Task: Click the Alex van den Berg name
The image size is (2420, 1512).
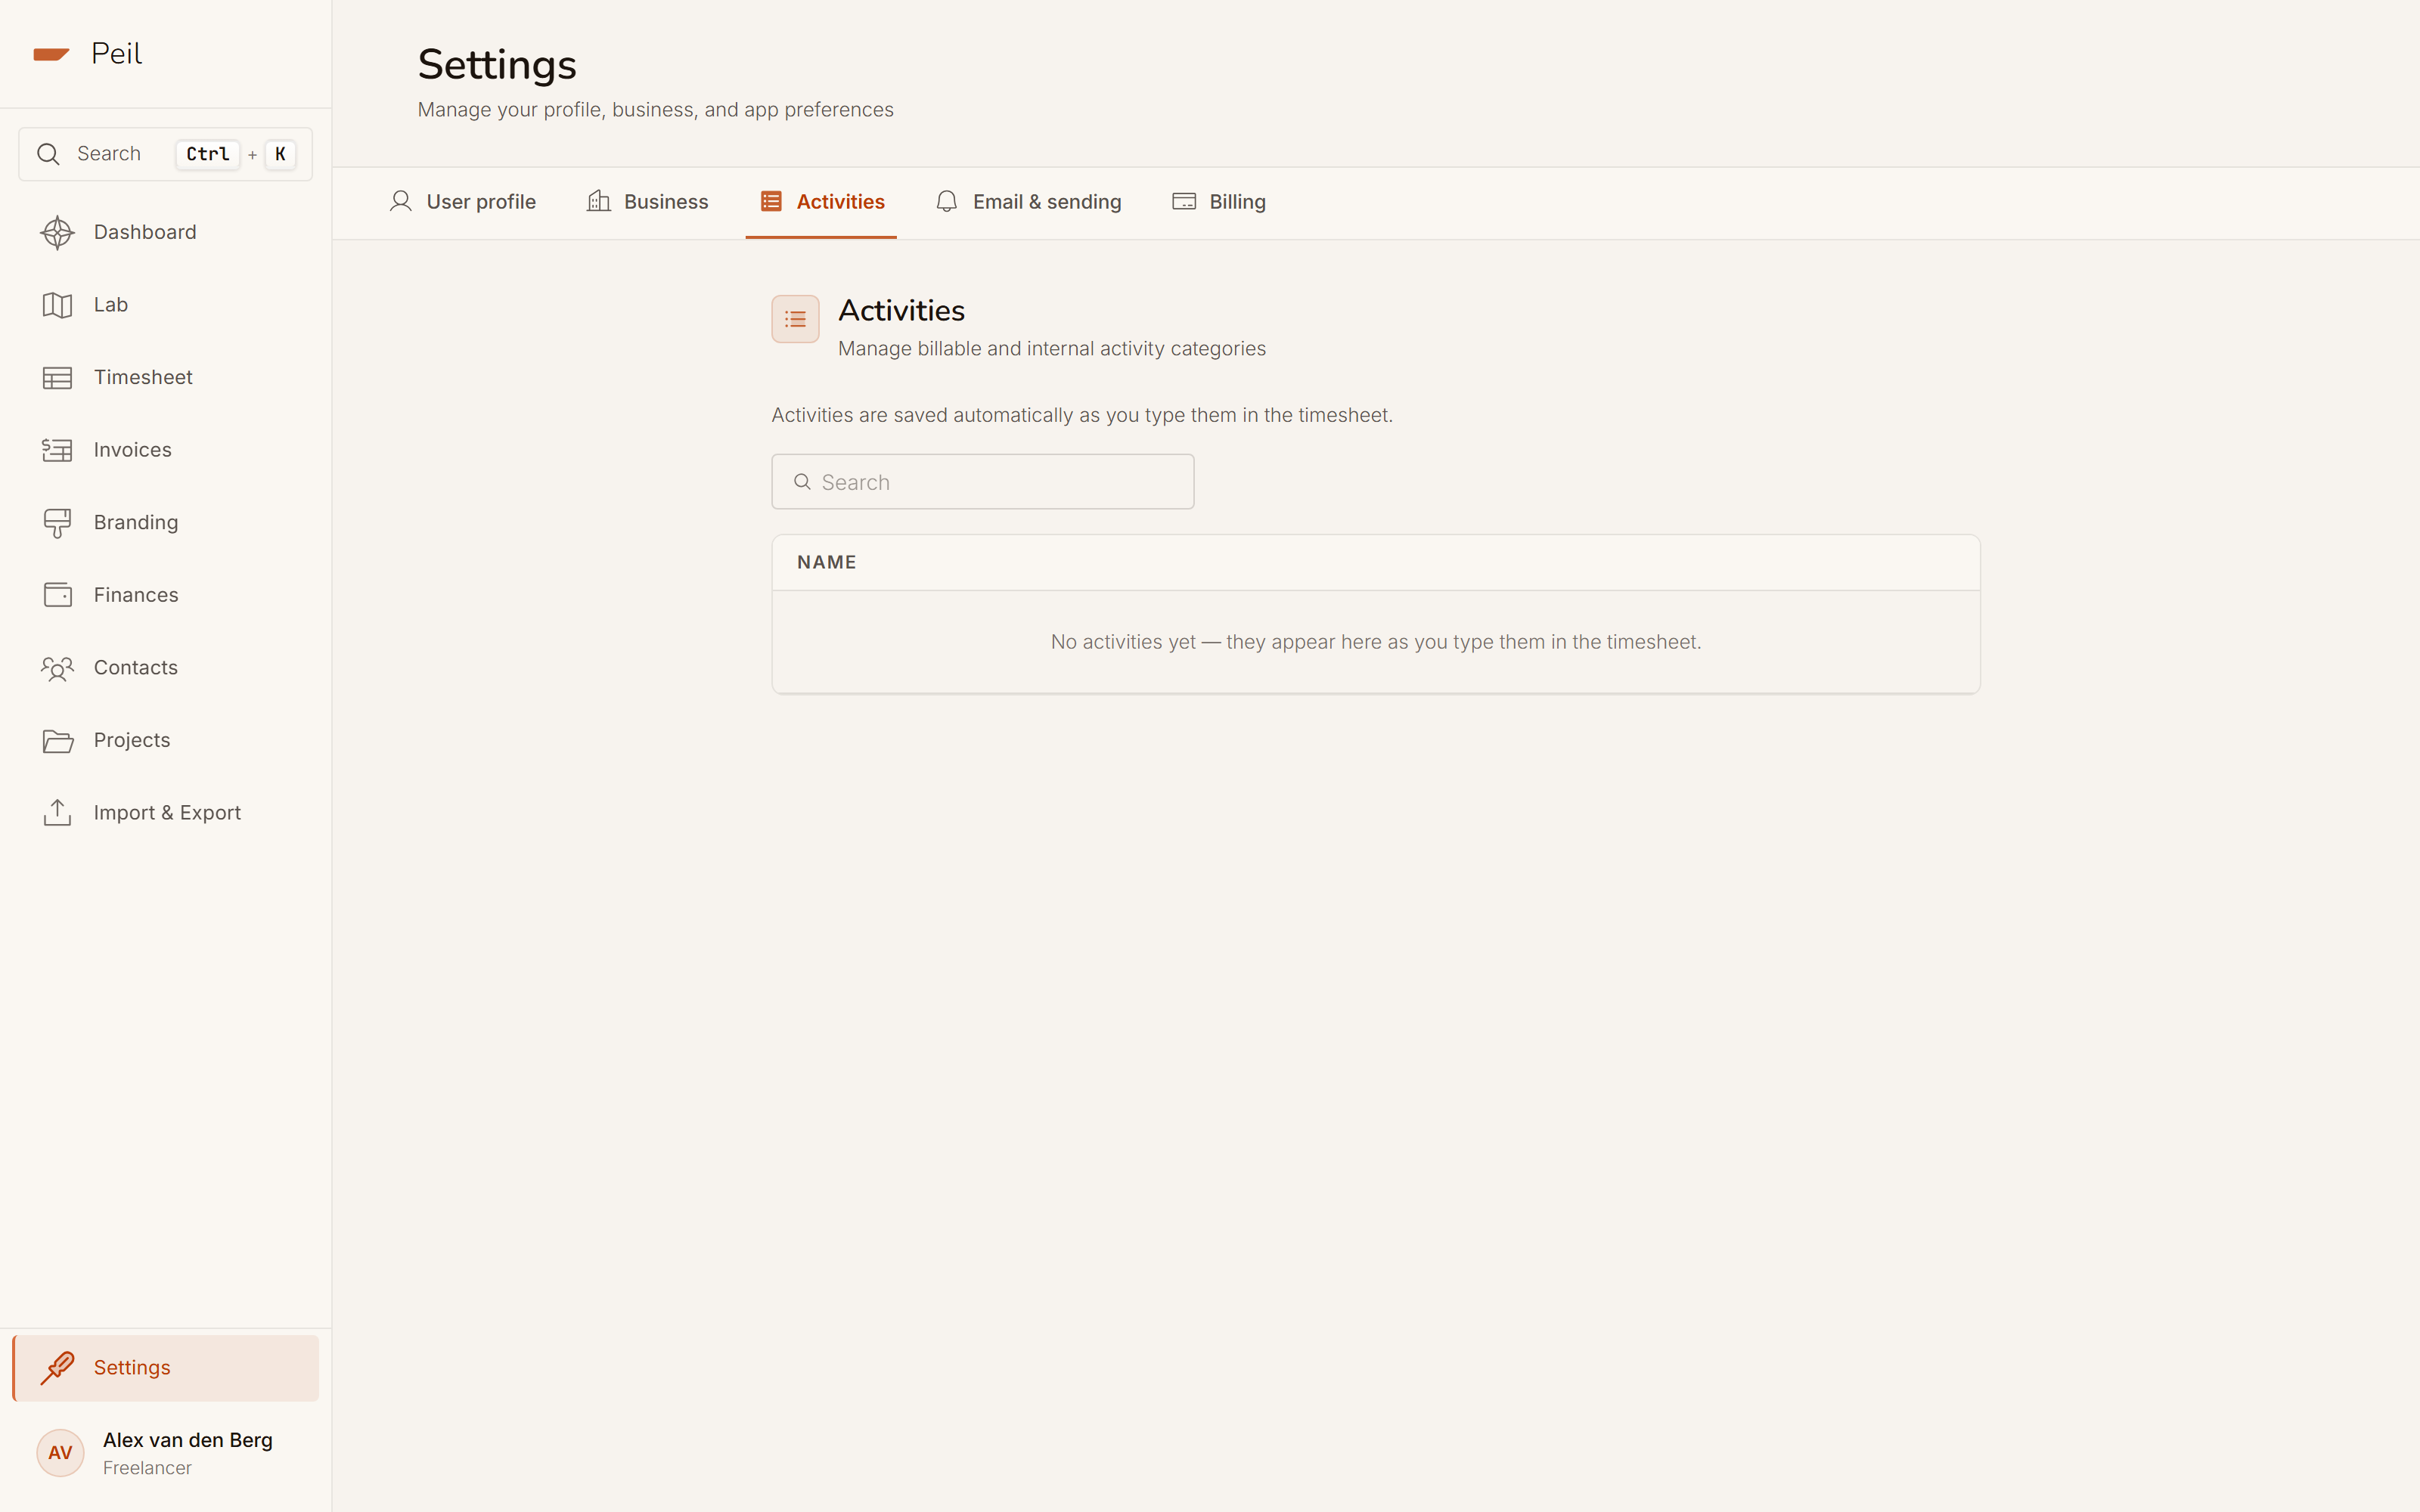Action: click(x=188, y=1440)
